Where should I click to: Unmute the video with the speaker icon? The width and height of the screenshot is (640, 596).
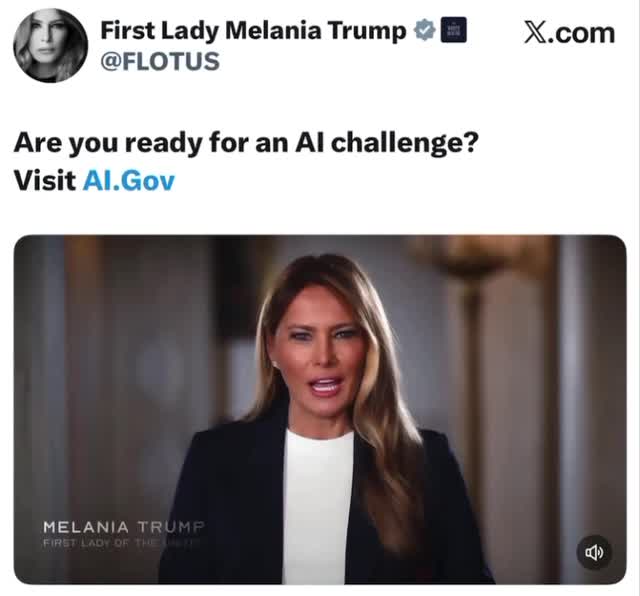(x=594, y=552)
